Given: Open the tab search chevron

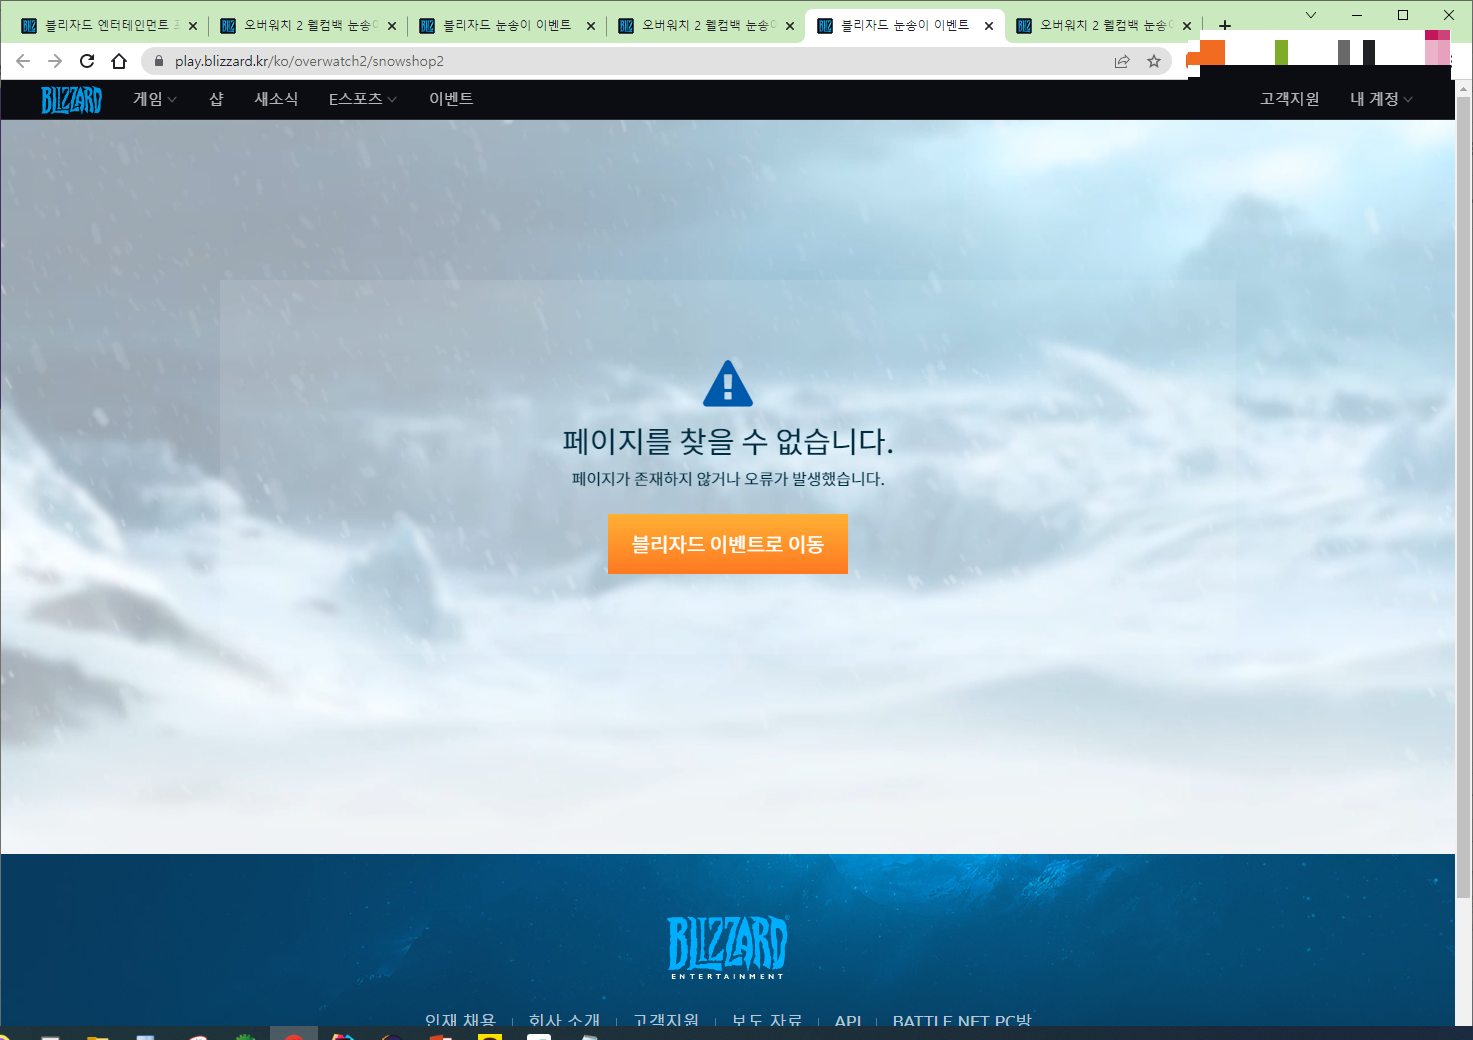Looking at the screenshot, I should (x=1311, y=15).
